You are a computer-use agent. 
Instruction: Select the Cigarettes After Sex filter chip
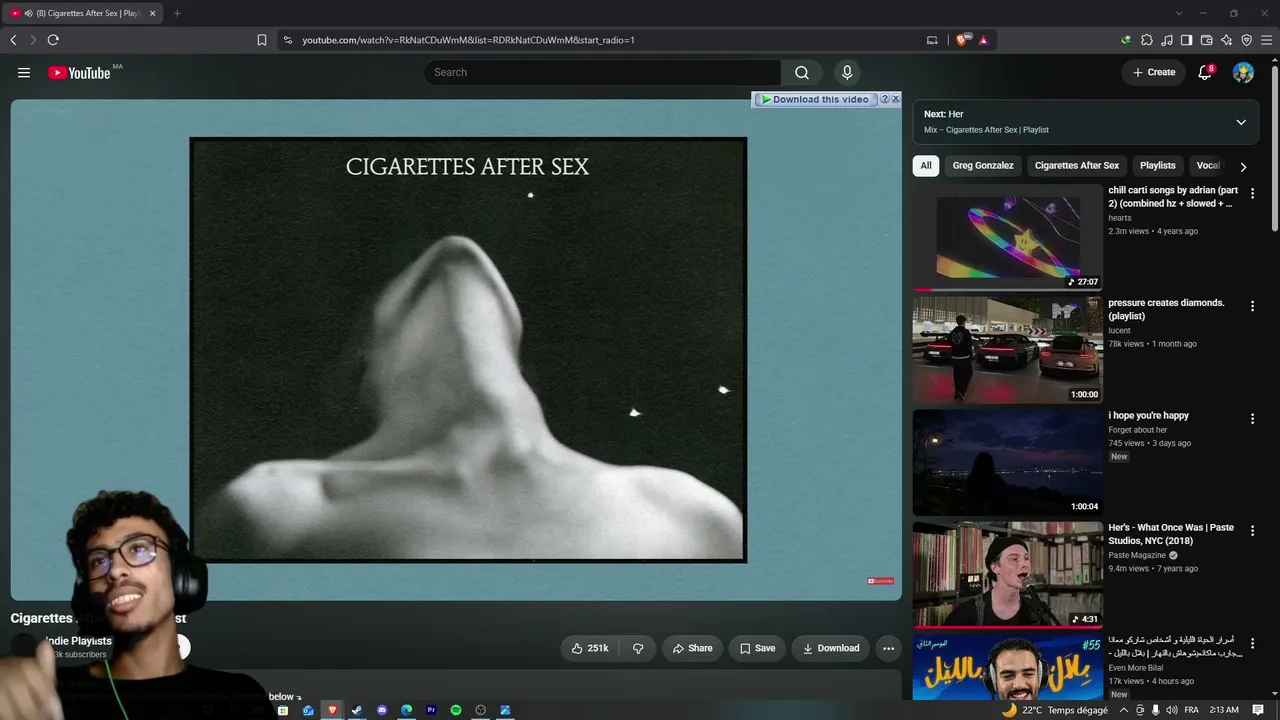(x=1077, y=166)
